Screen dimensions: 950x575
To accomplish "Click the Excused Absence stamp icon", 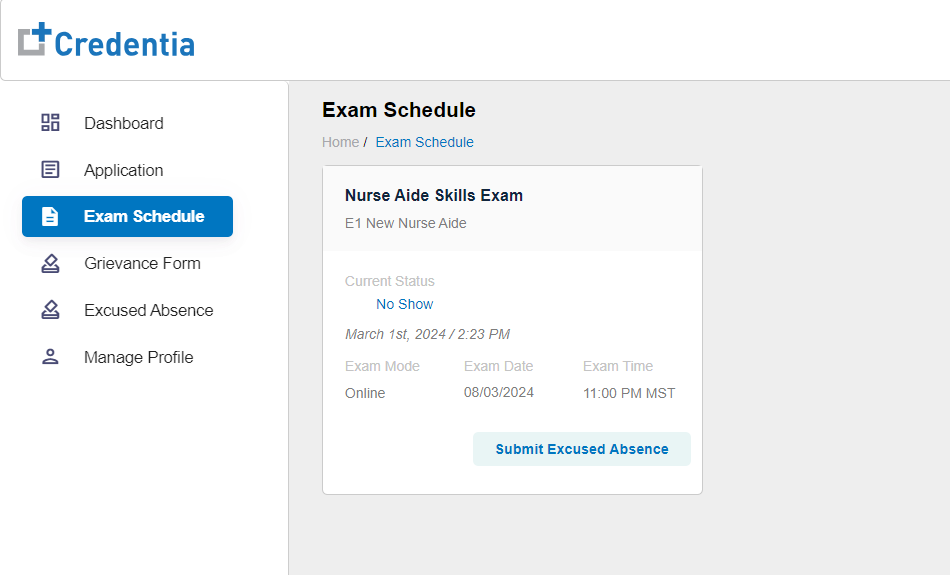I will point(50,310).
